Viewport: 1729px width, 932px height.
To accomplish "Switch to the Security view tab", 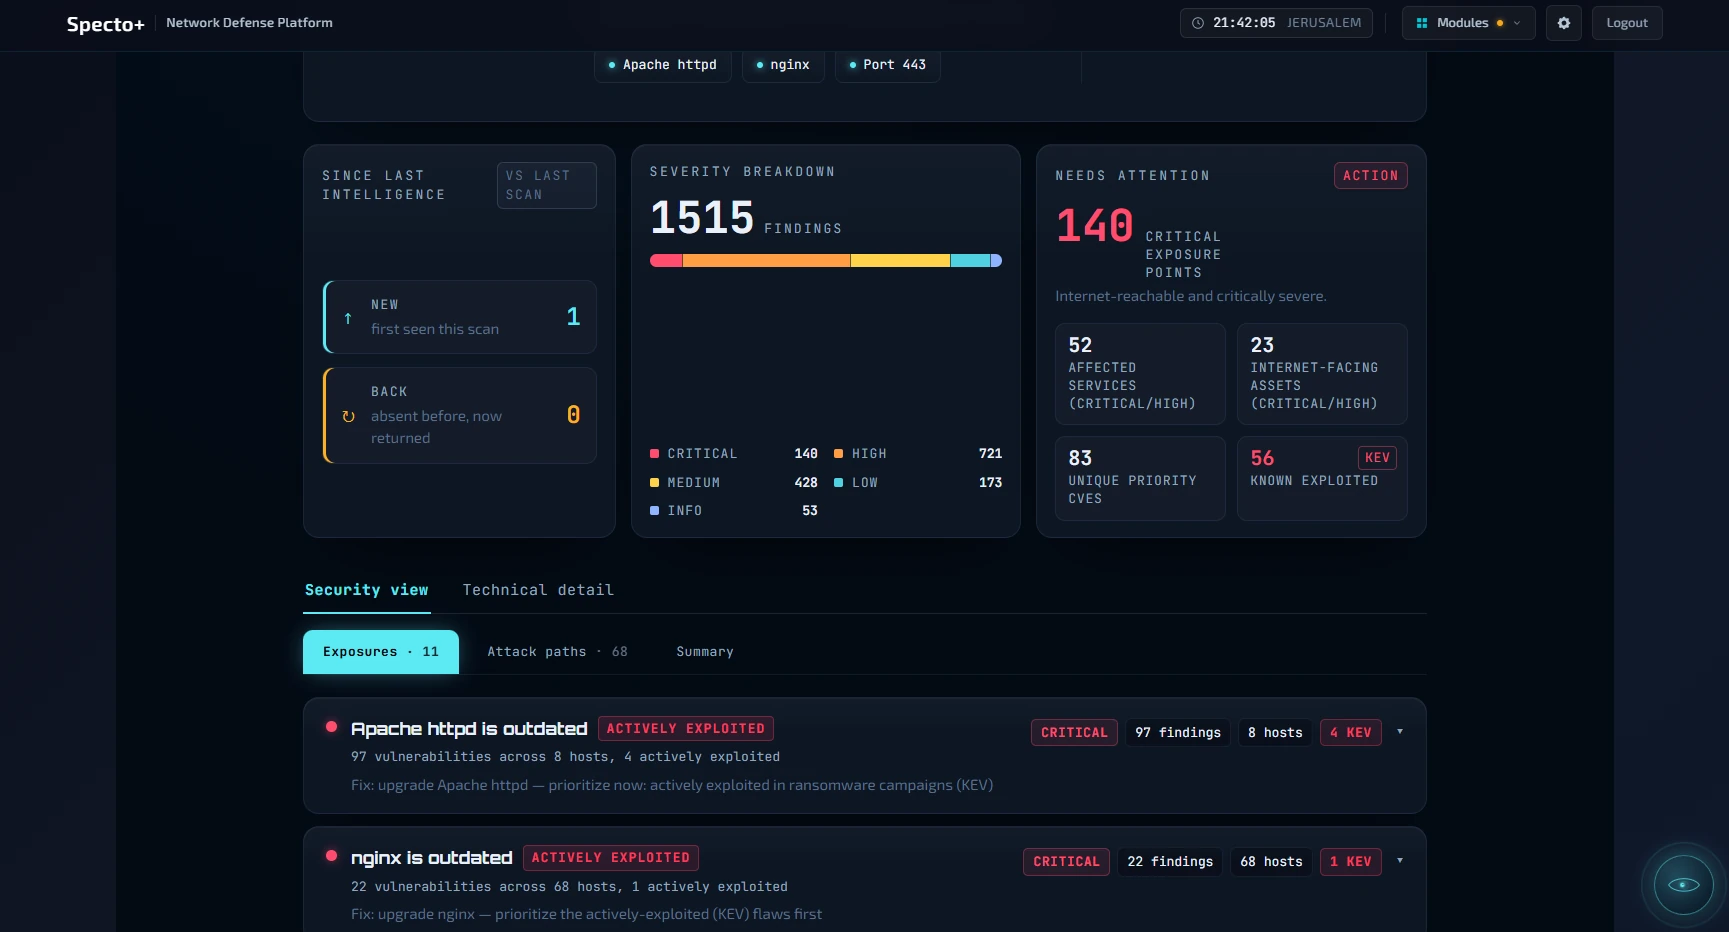I will click(367, 590).
